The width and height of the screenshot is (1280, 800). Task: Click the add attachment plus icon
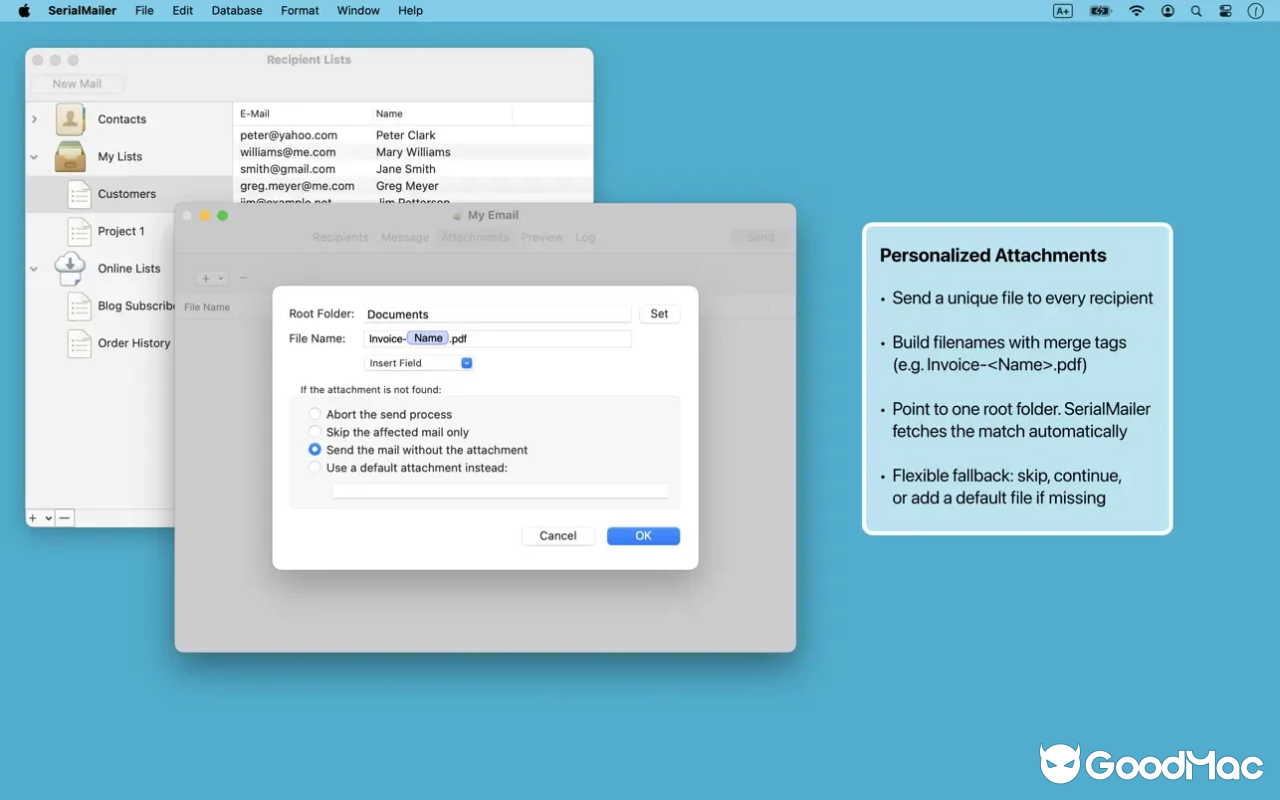click(206, 278)
